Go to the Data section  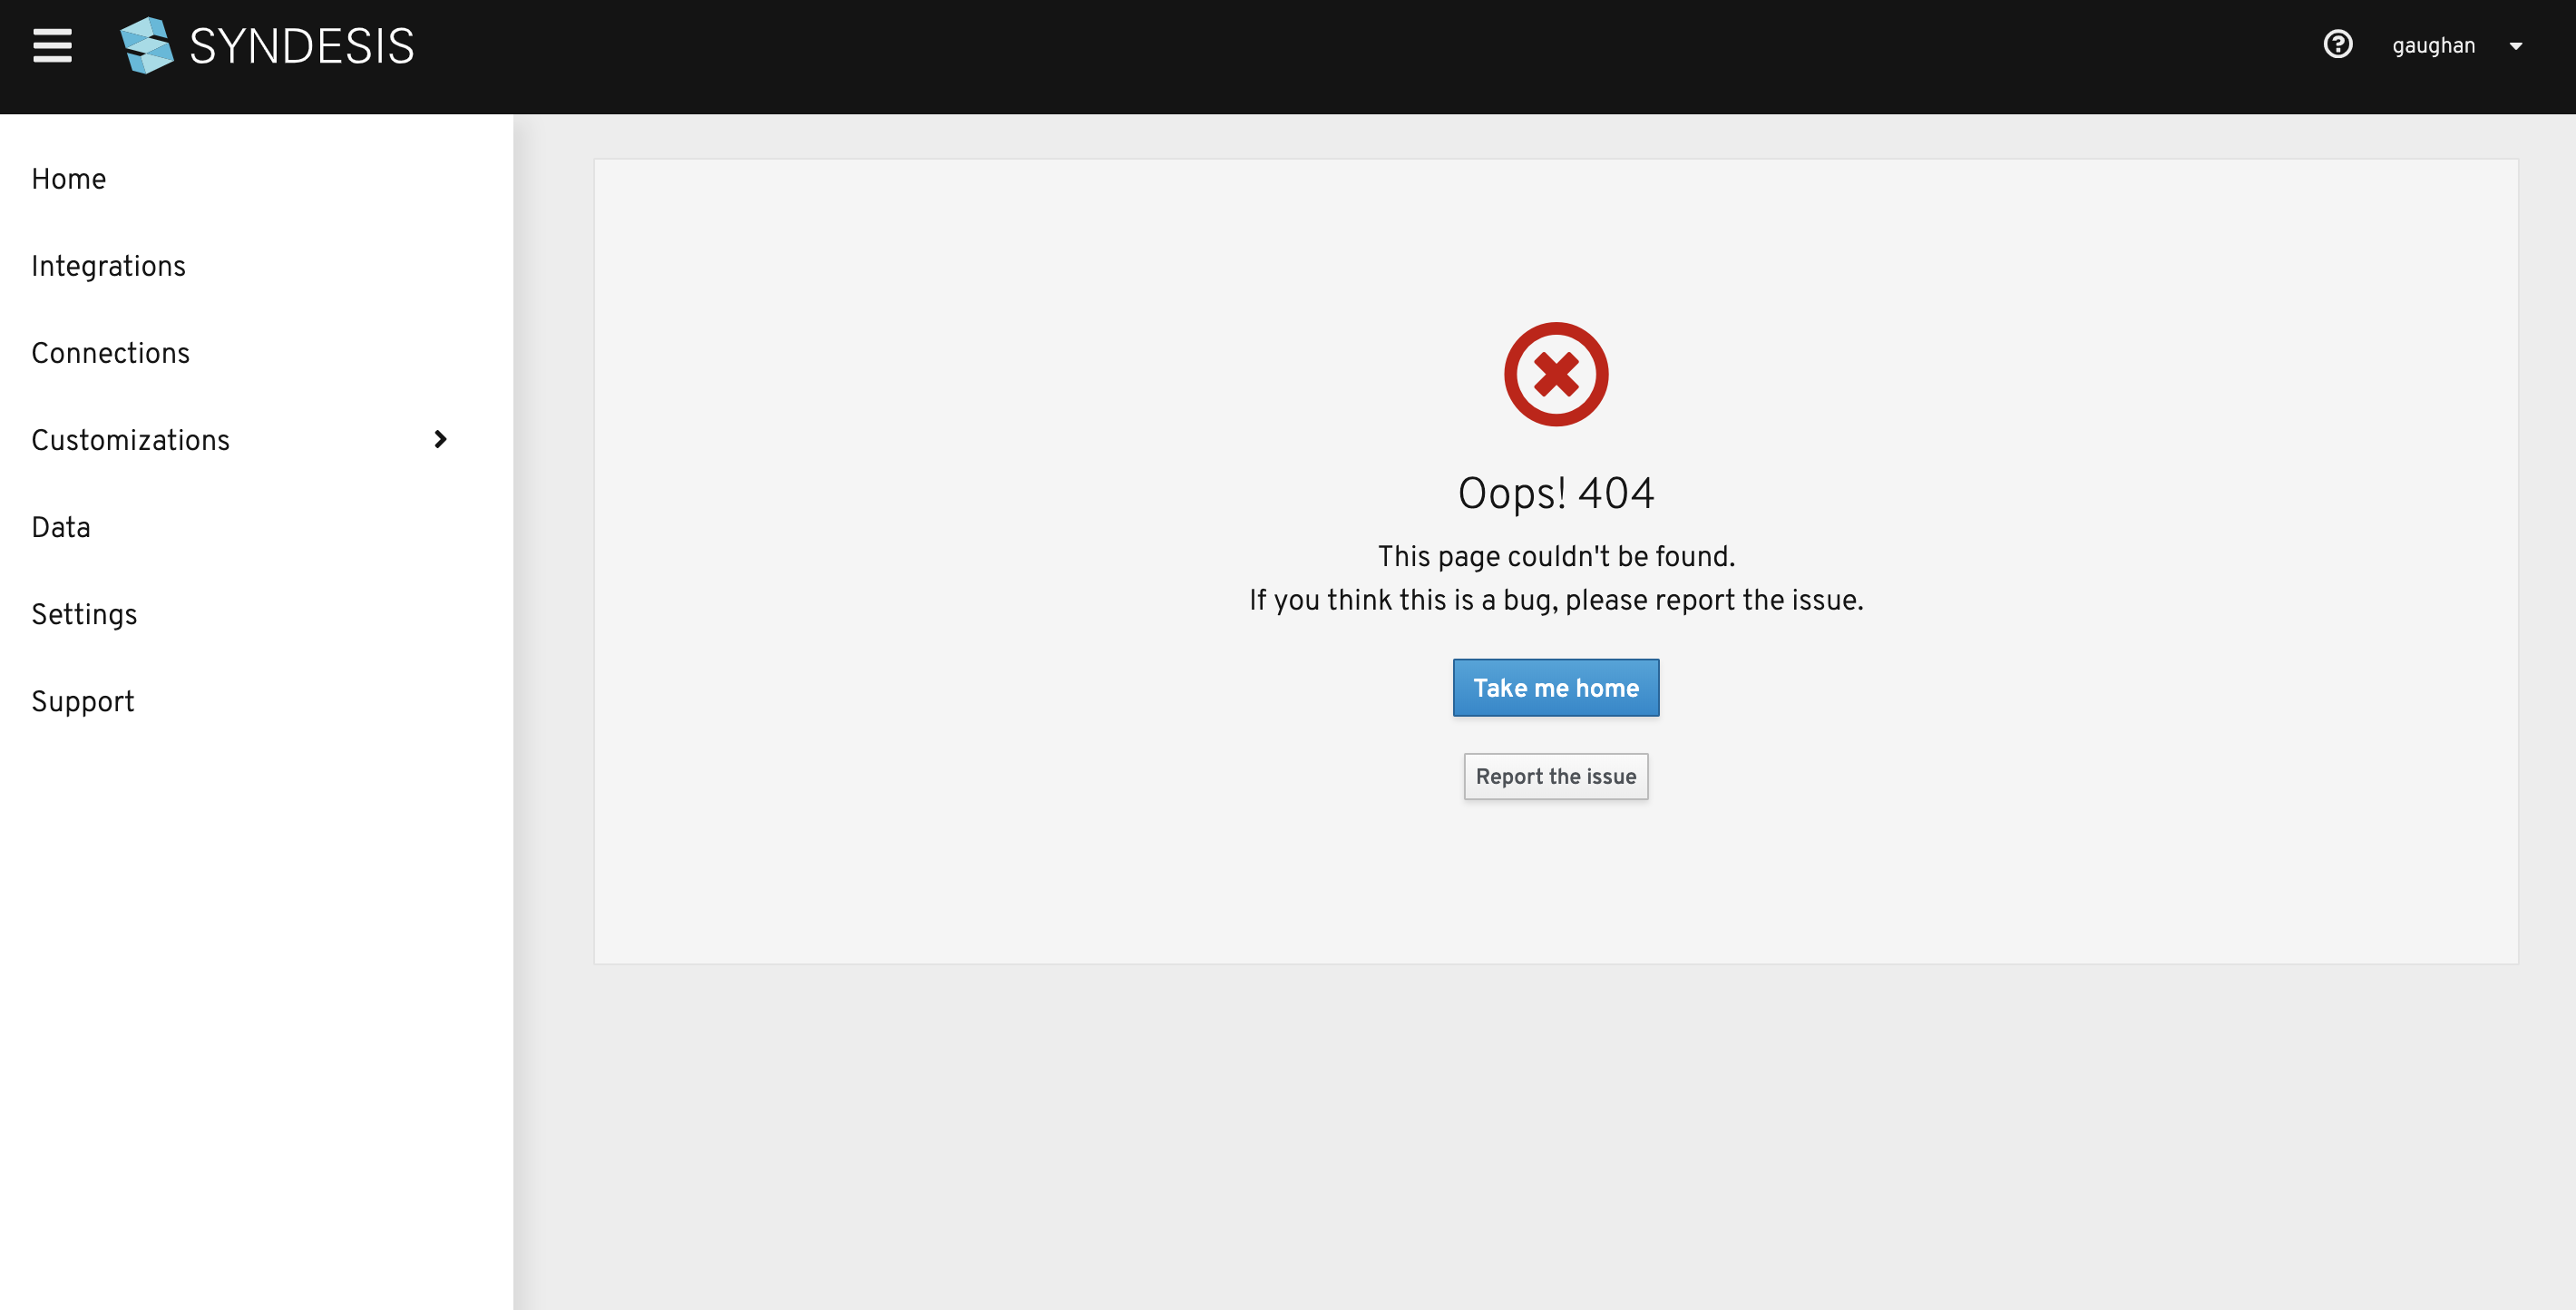(60, 527)
